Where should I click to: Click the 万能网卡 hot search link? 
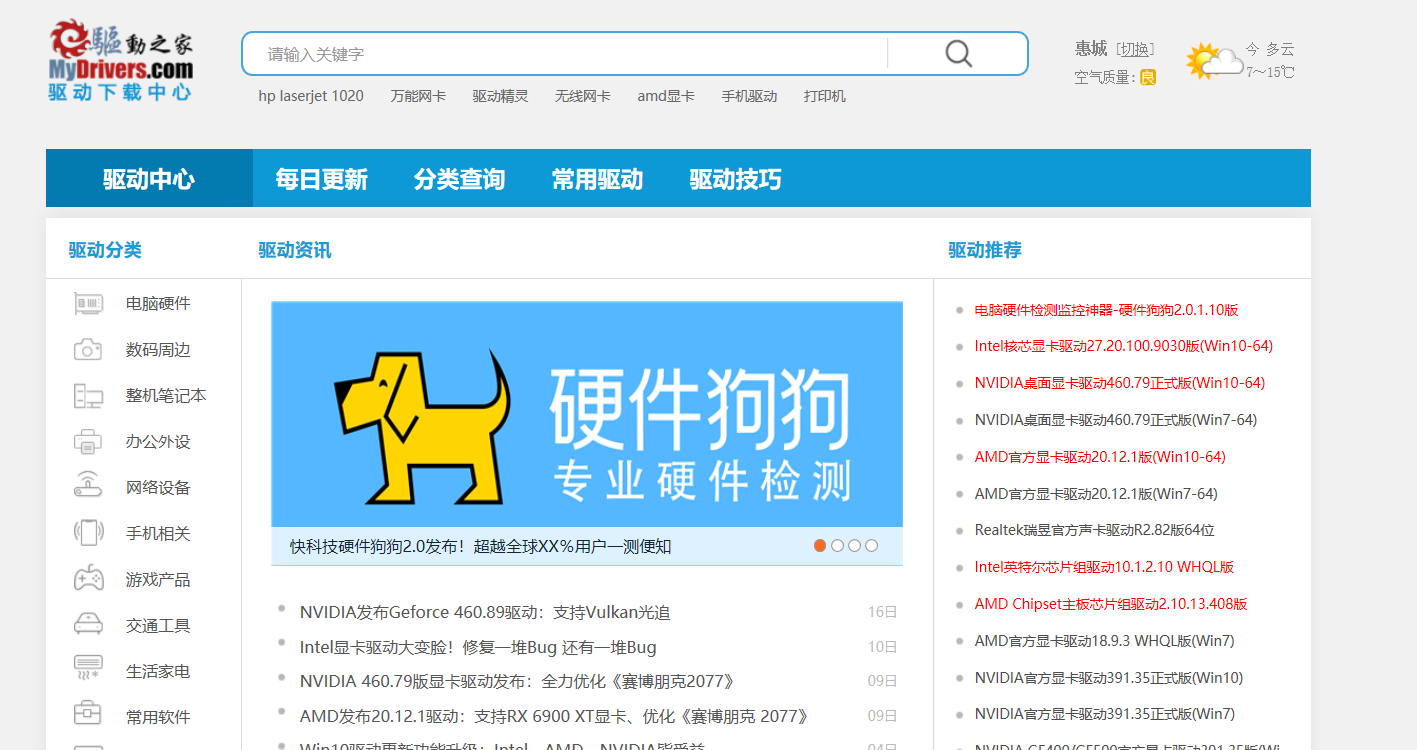(418, 96)
